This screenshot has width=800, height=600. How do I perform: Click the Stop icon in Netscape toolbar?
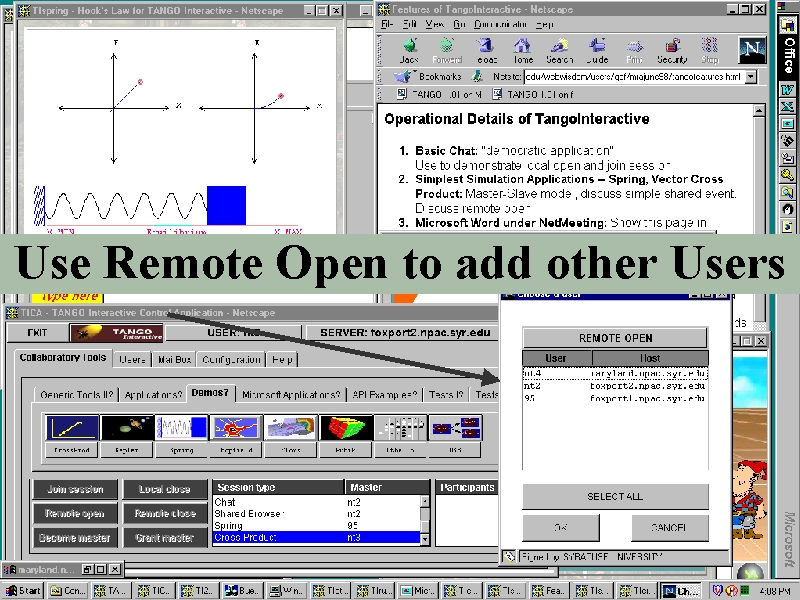pos(710,51)
